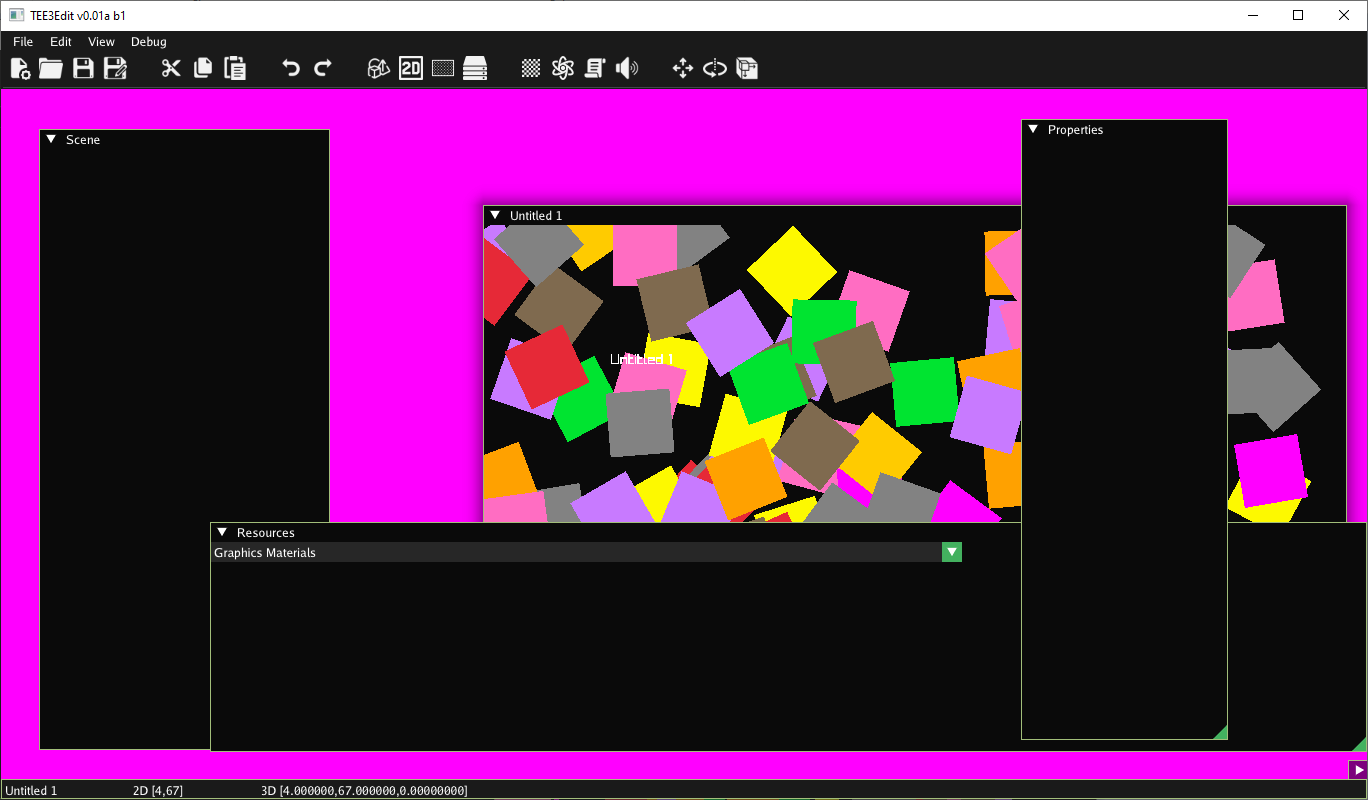The height and width of the screenshot is (800, 1368).
Task: Undo the last action
Action: [x=290, y=68]
